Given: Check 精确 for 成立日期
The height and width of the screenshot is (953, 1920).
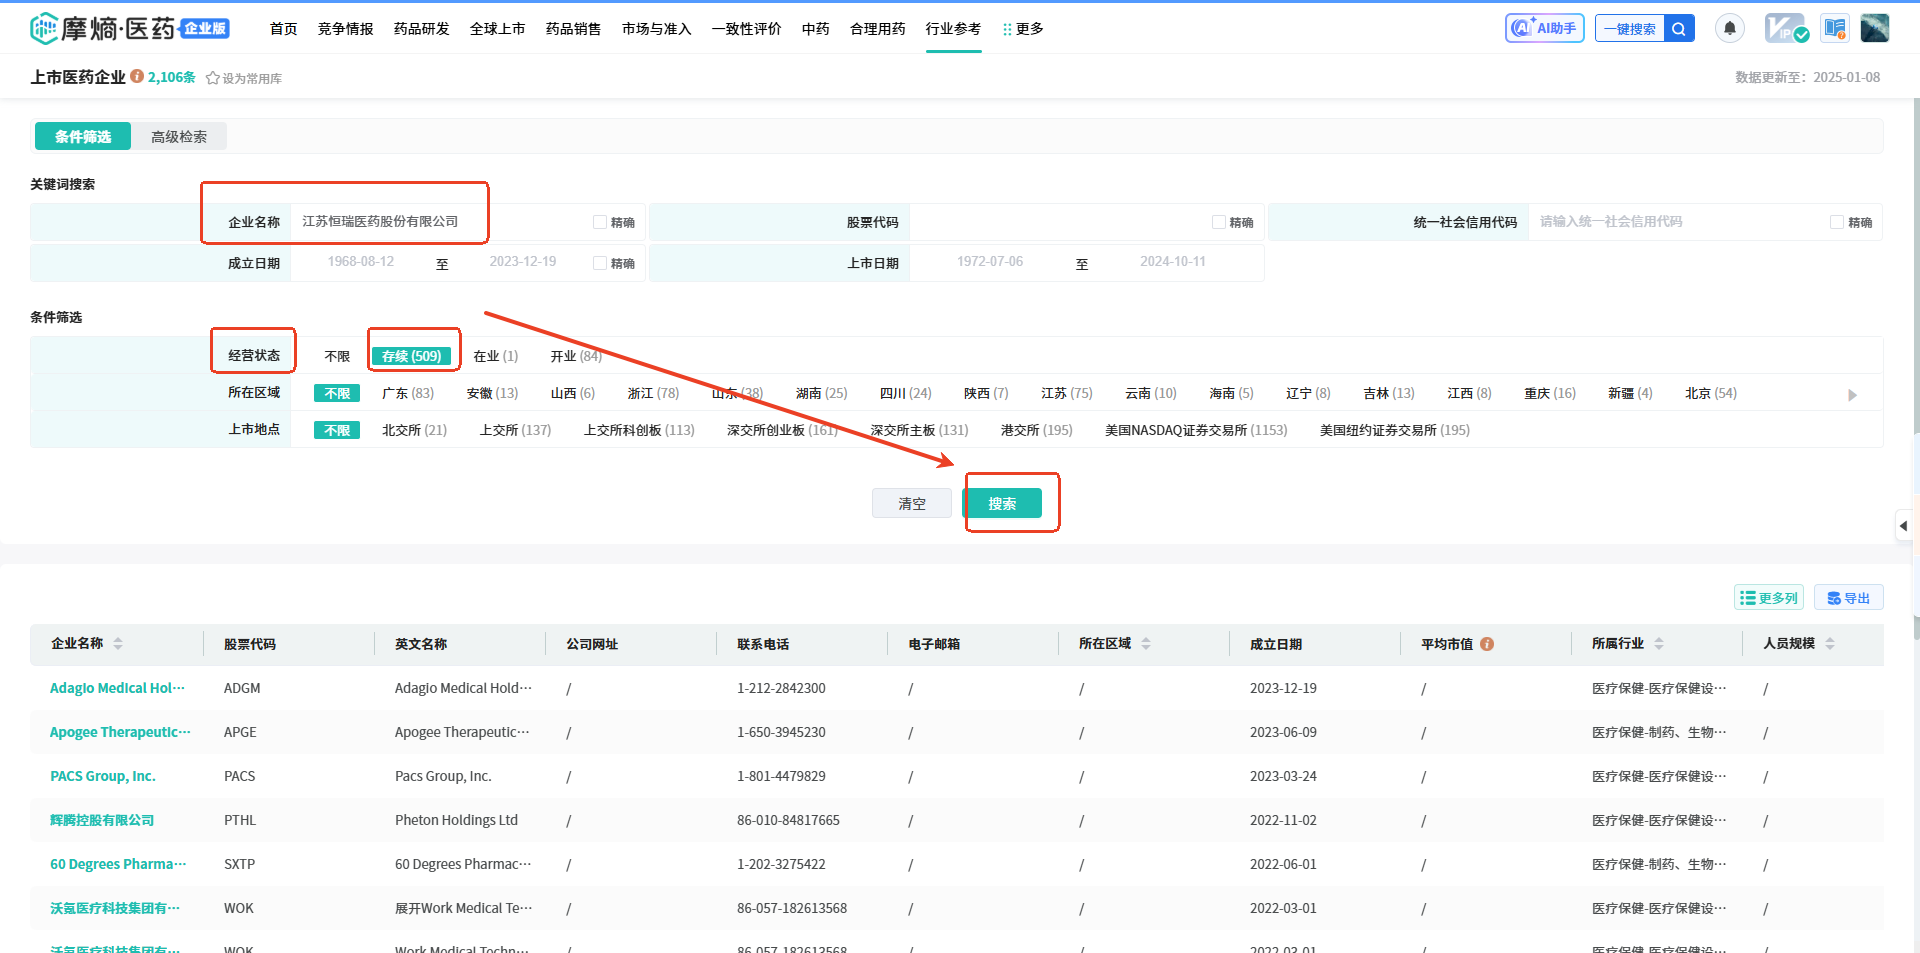Looking at the screenshot, I should 600,263.
